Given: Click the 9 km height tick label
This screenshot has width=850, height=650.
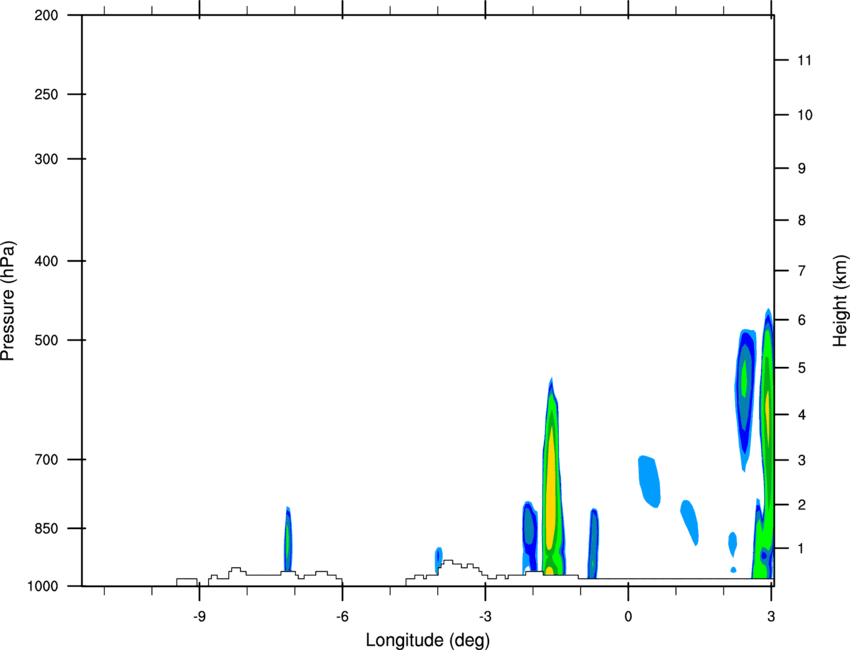Looking at the screenshot, I should tap(802, 169).
